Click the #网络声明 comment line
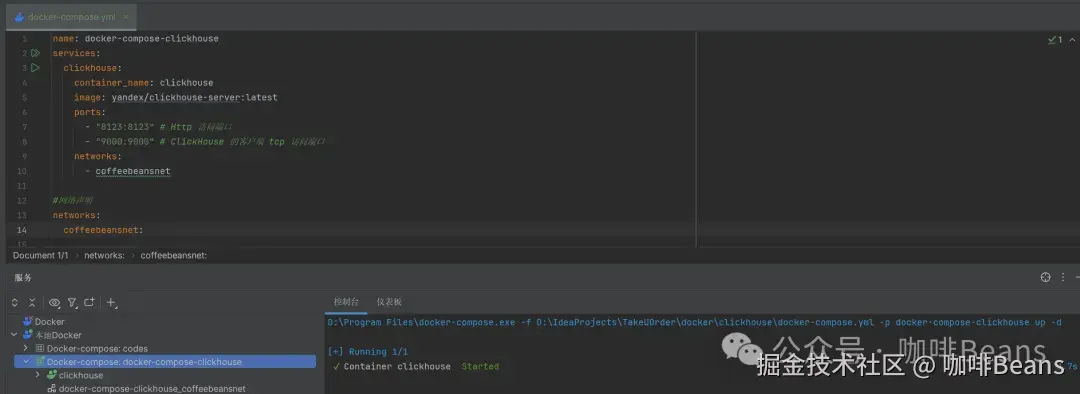 click(x=72, y=200)
